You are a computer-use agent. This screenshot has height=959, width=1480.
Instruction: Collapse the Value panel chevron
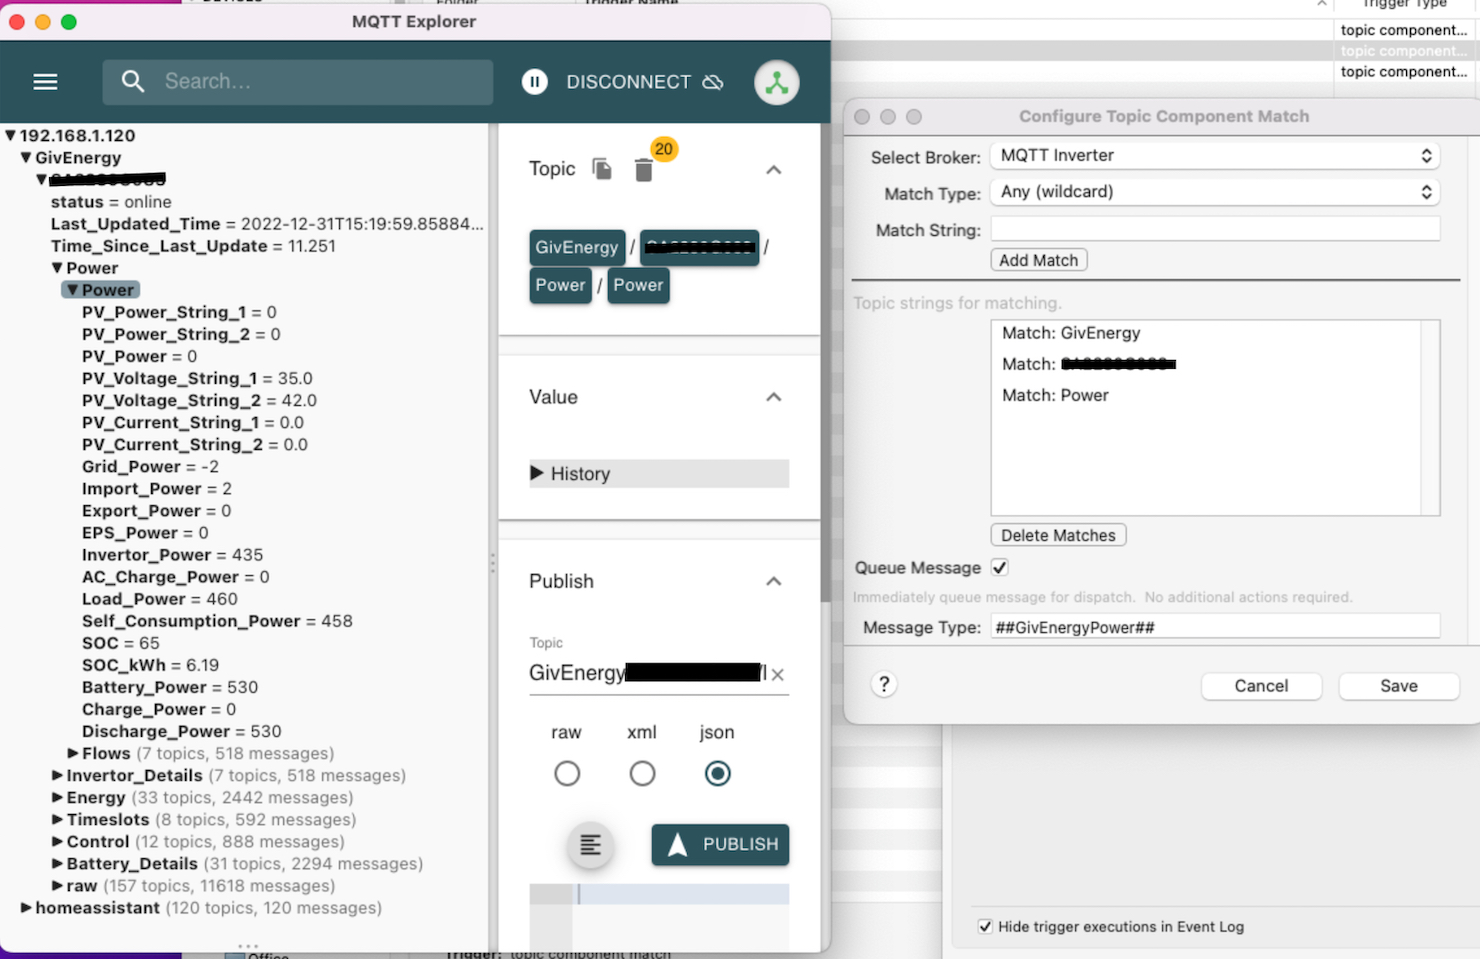(773, 397)
